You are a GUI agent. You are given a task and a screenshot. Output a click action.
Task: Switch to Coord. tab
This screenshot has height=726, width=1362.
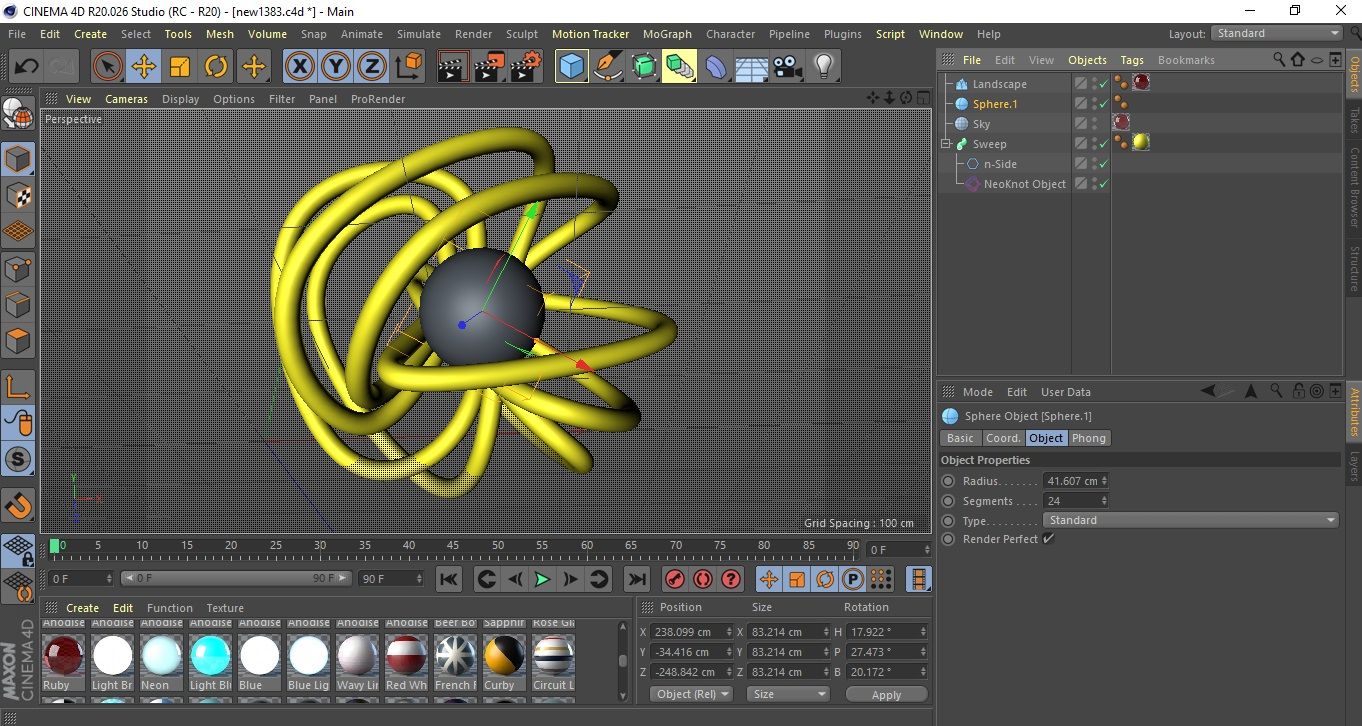click(1003, 438)
